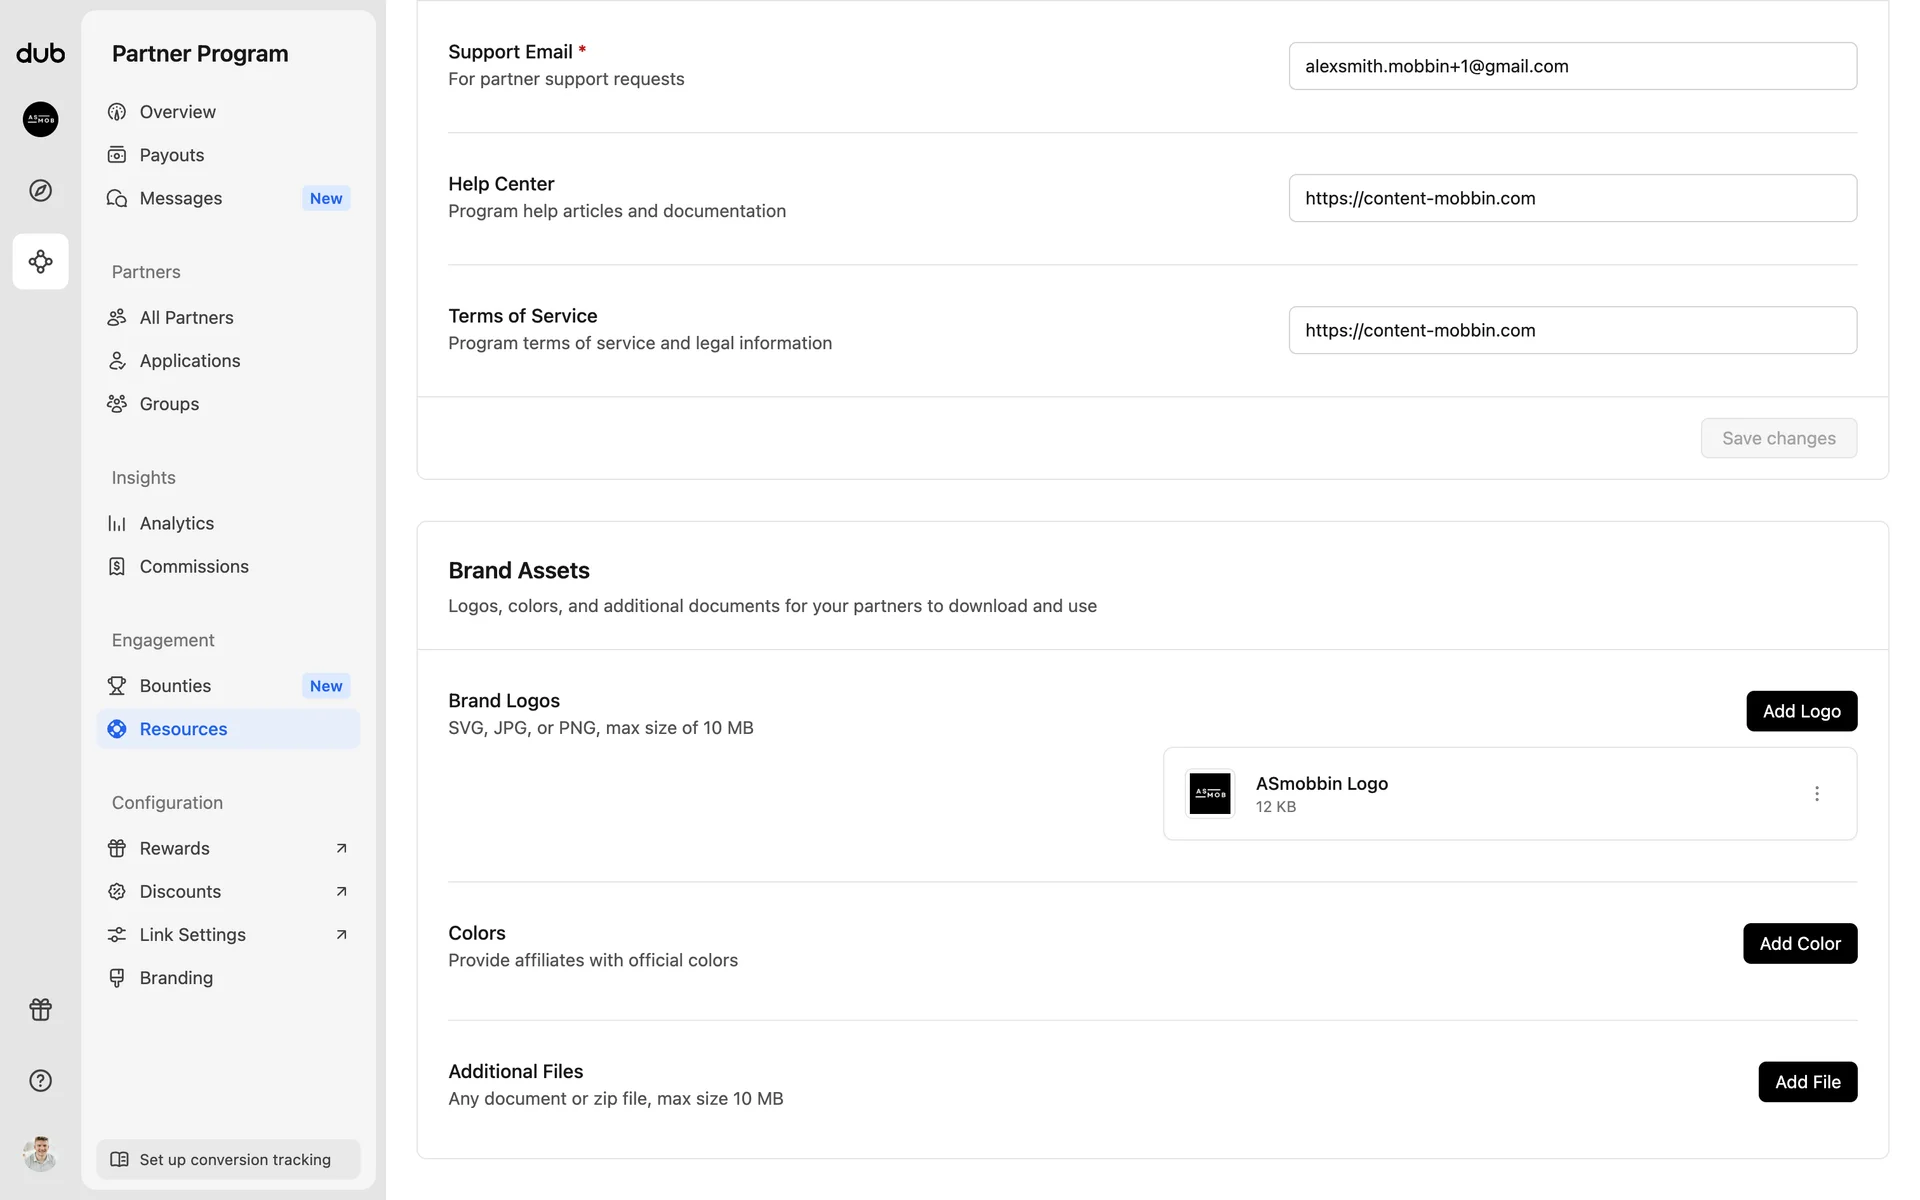
Task: Click the Add File button
Action: click(1807, 1082)
